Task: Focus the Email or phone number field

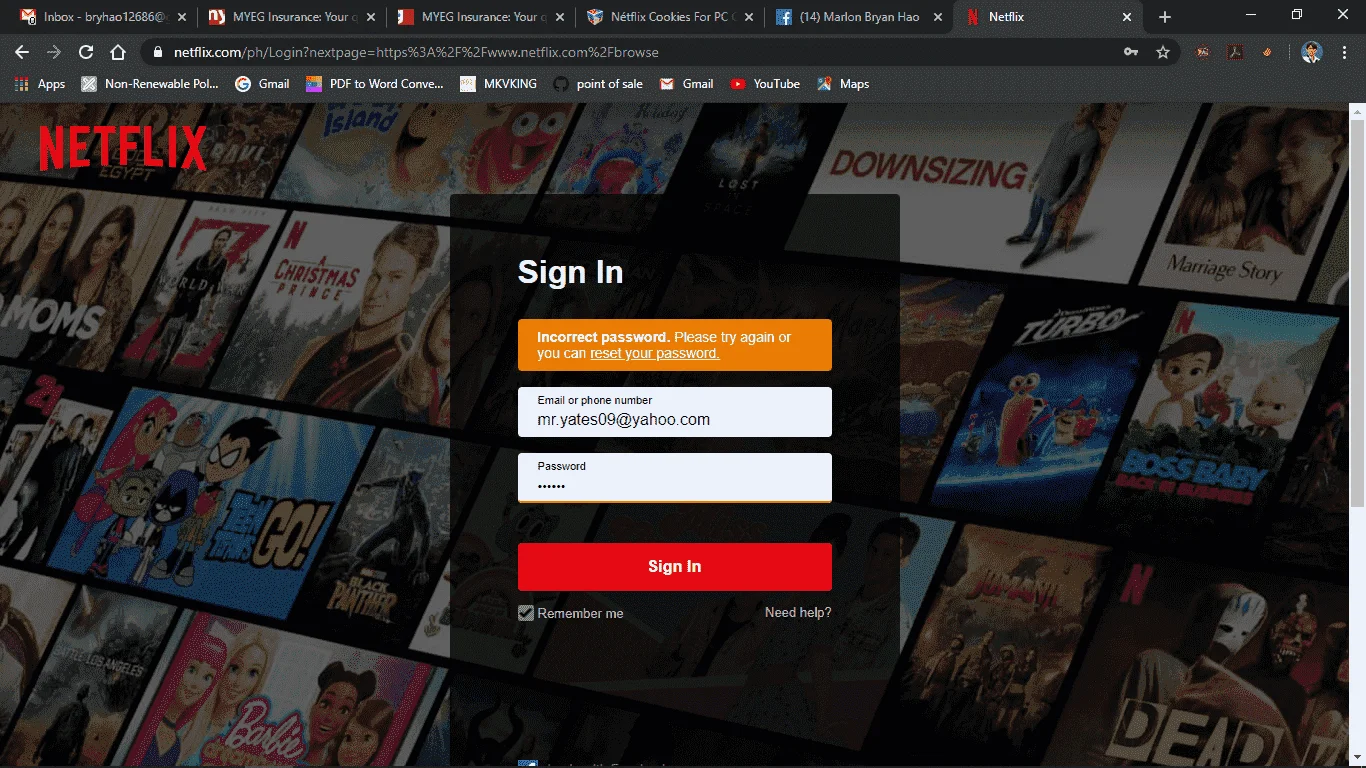Action: tap(675, 412)
